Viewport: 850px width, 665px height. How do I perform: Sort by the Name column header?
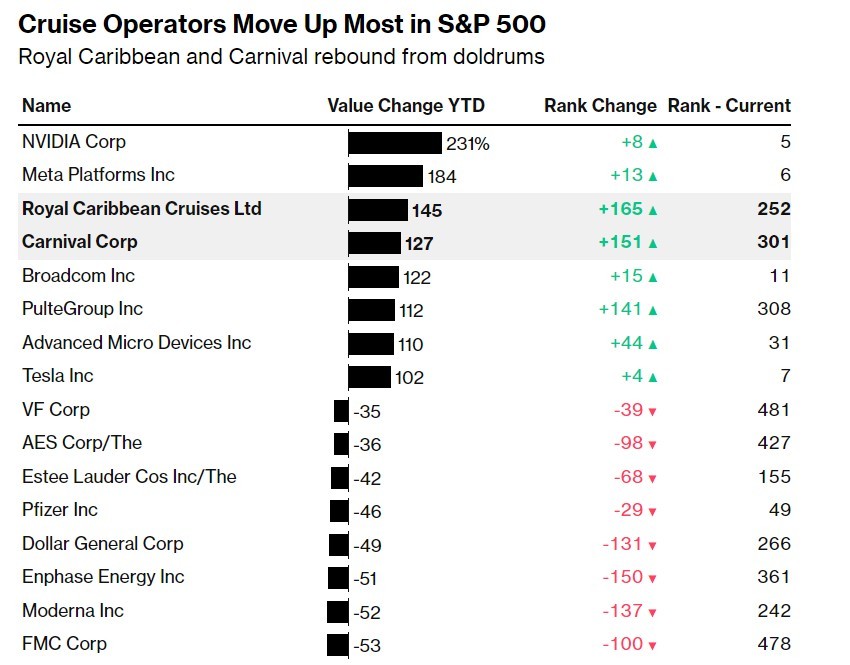pyautogui.click(x=47, y=106)
